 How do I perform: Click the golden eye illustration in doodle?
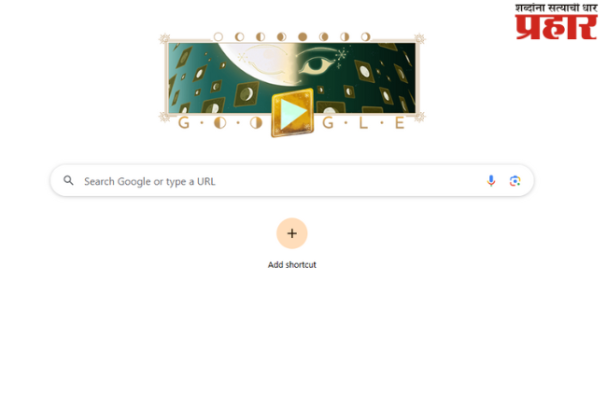[x=316, y=64]
